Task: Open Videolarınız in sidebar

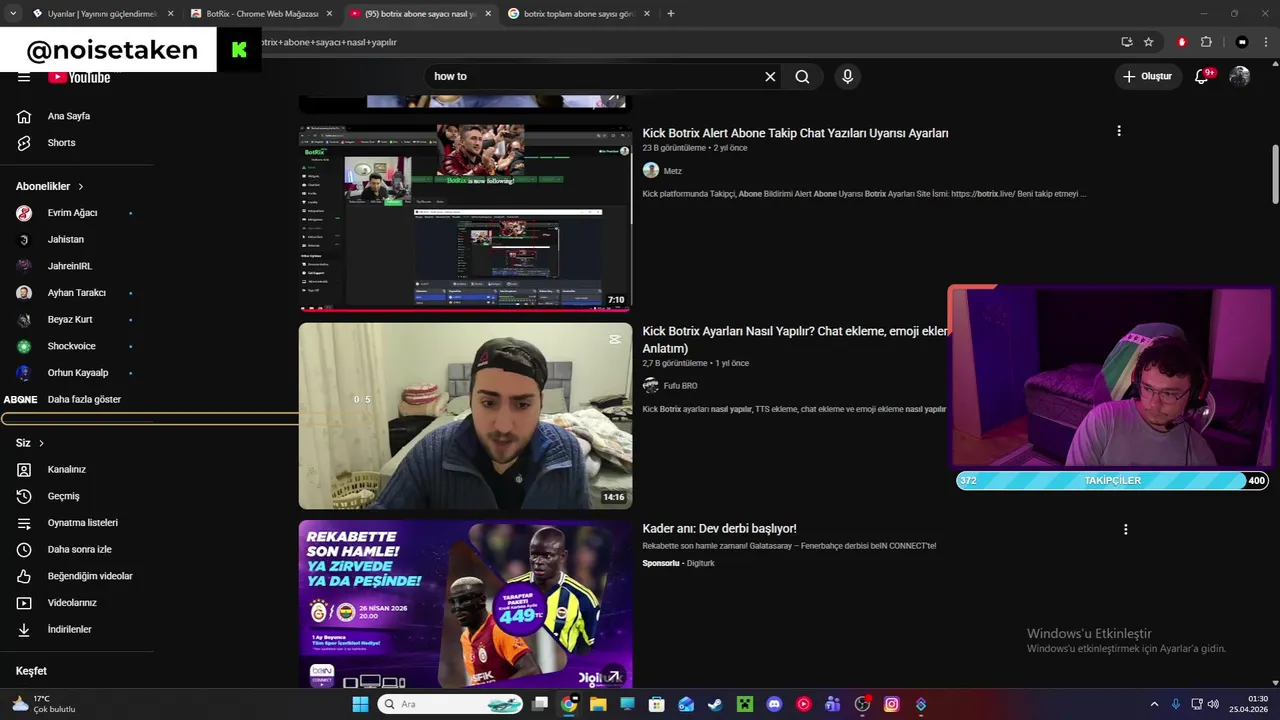Action: click(72, 603)
